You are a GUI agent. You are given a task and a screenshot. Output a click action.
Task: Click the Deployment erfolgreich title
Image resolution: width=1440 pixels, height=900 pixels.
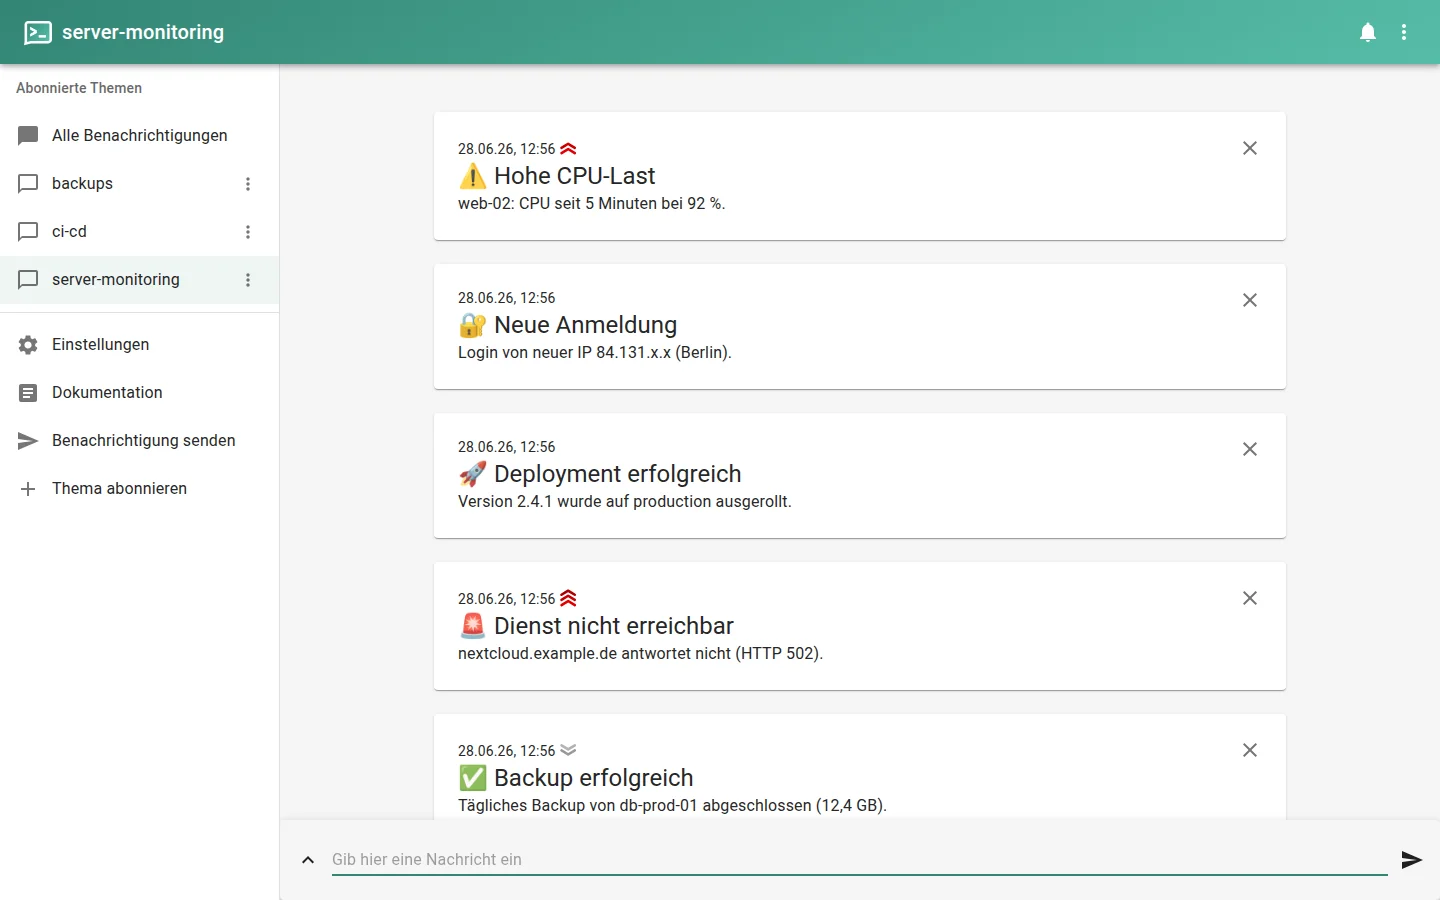point(617,474)
